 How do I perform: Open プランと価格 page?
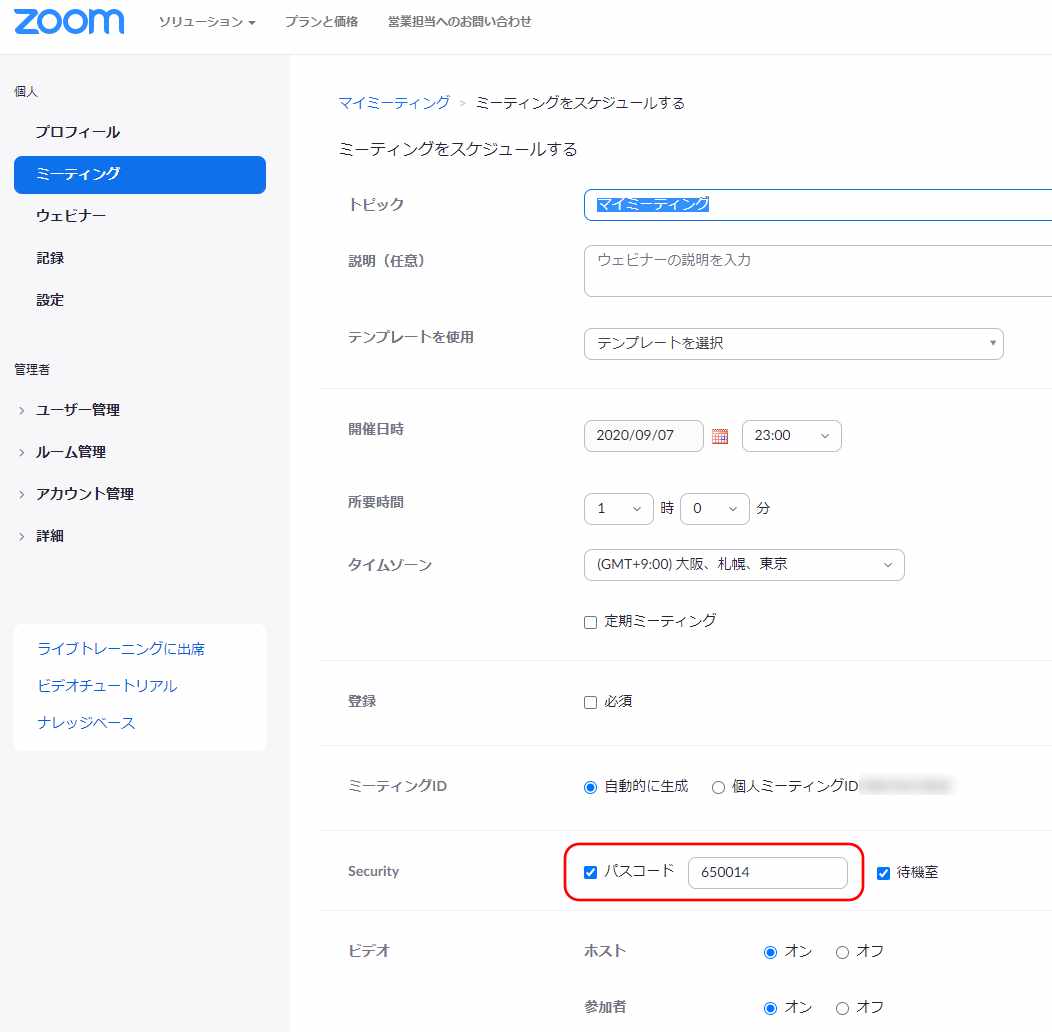coord(321,22)
